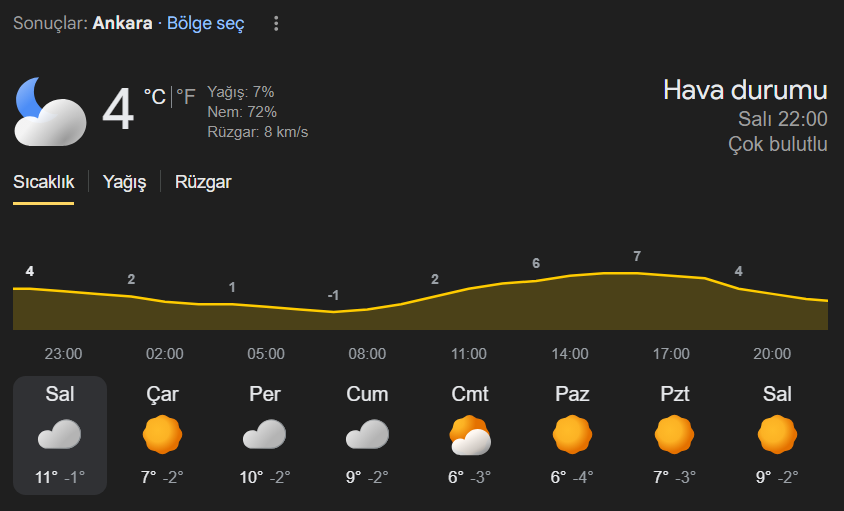Click the sunny icon for Çar
The image size is (844, 511).
point(163,435)
